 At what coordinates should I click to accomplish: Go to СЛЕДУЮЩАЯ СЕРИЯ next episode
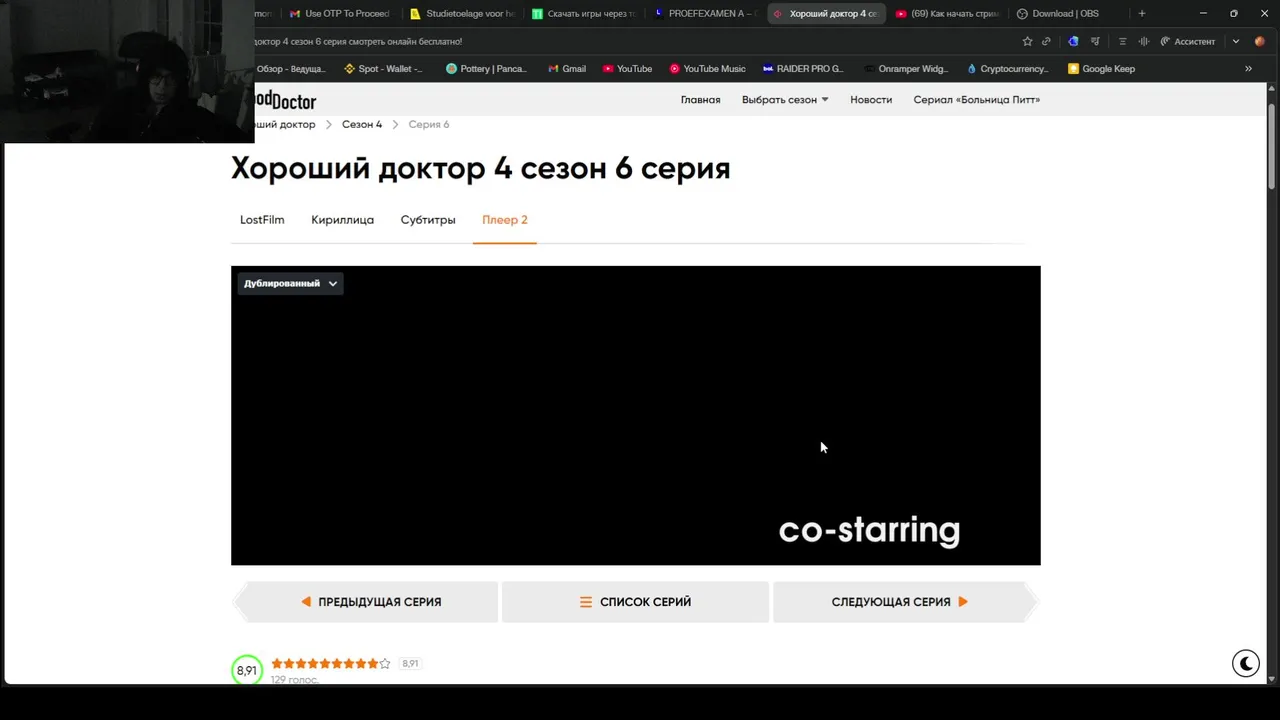906,602
